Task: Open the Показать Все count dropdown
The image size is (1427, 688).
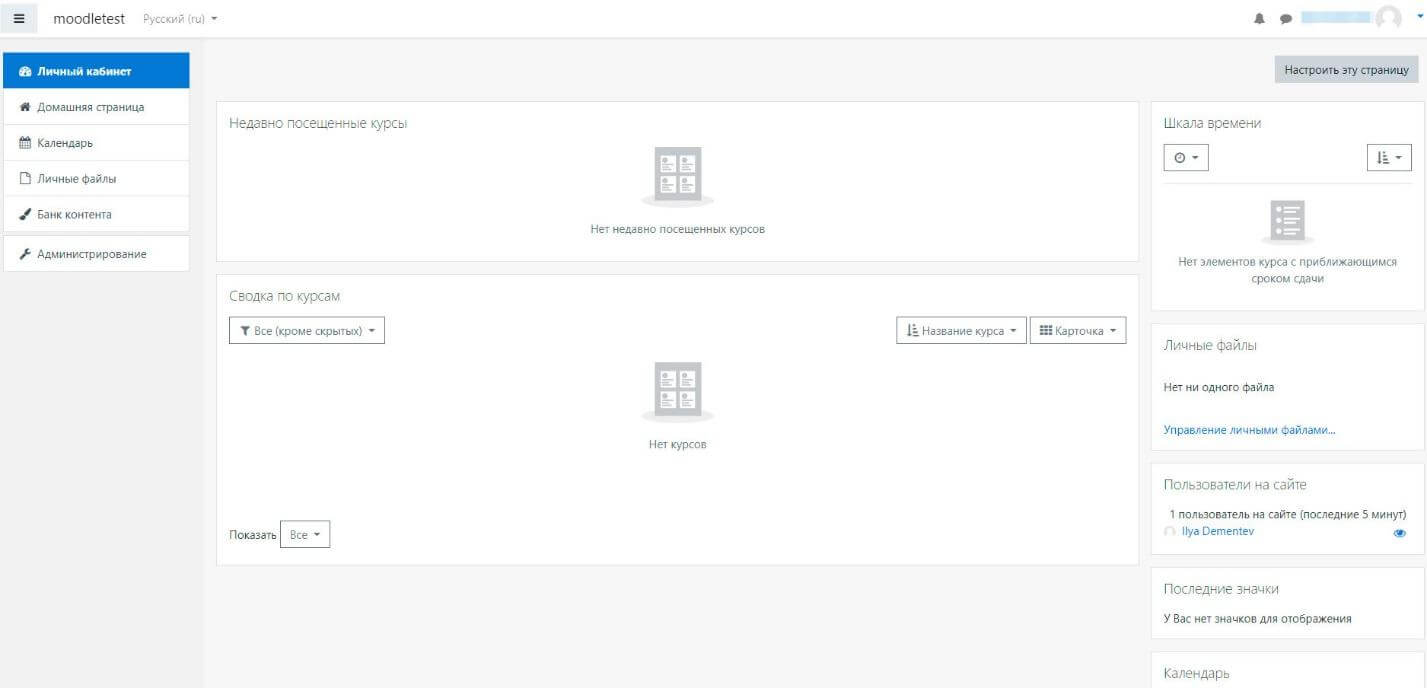Action: pos(305,535)
